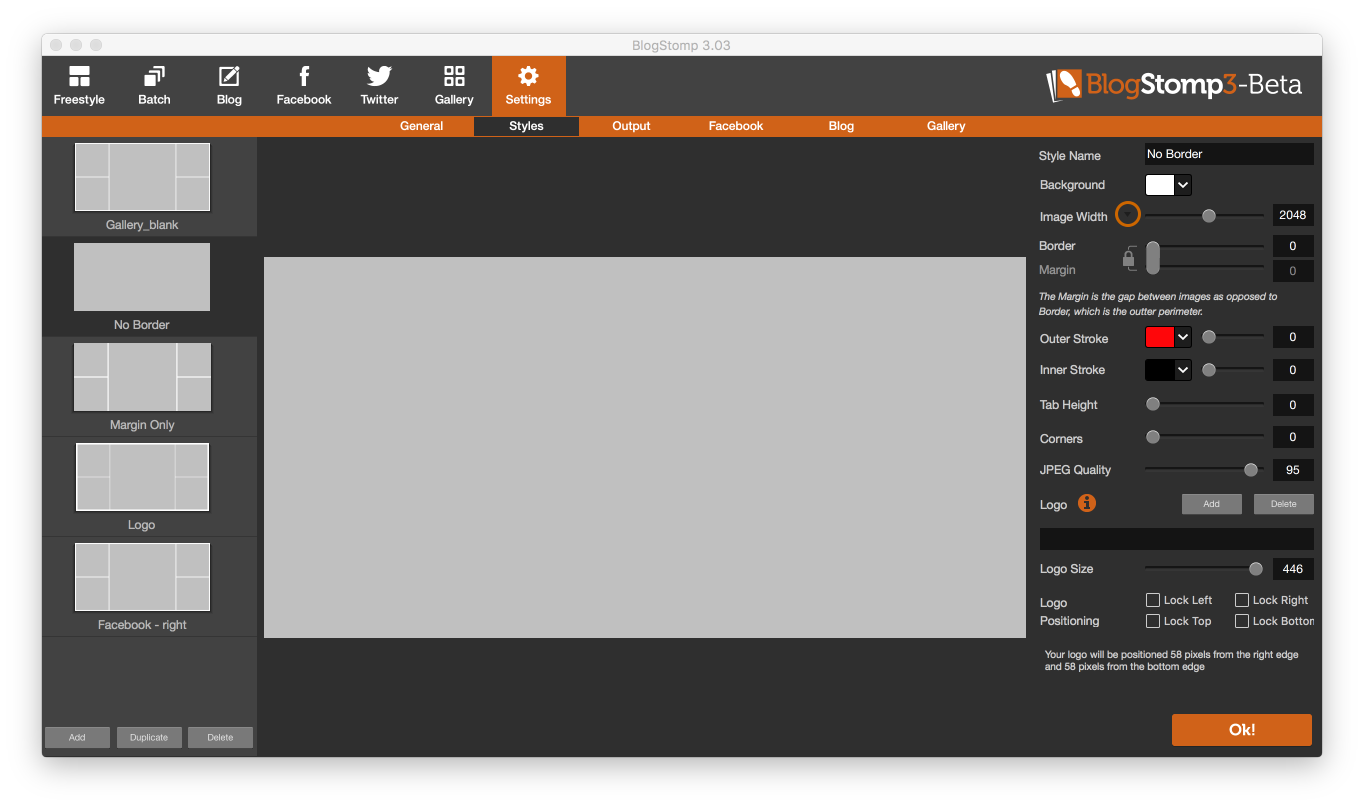Click the Corners slider handle

coord(1153,437)
